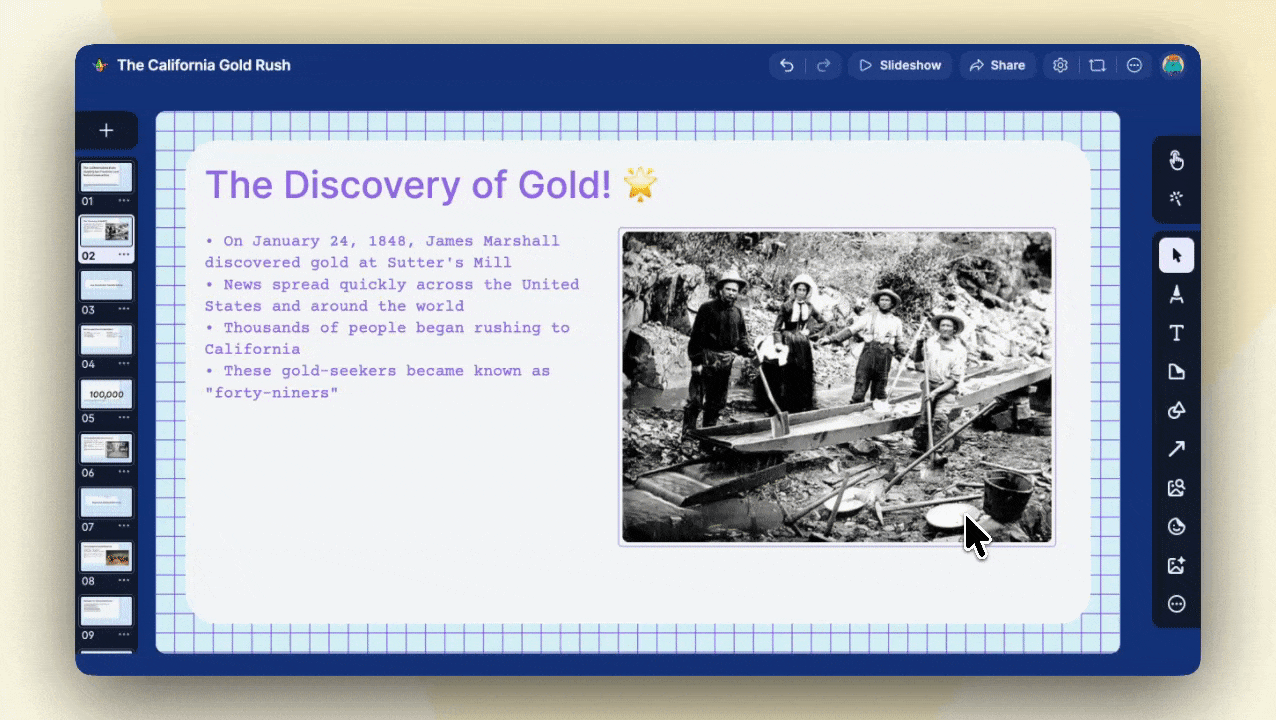Open the image insert tool
Image resolution: width=1276 pixels, height=720 pixels.
[x=1176, y=487]
